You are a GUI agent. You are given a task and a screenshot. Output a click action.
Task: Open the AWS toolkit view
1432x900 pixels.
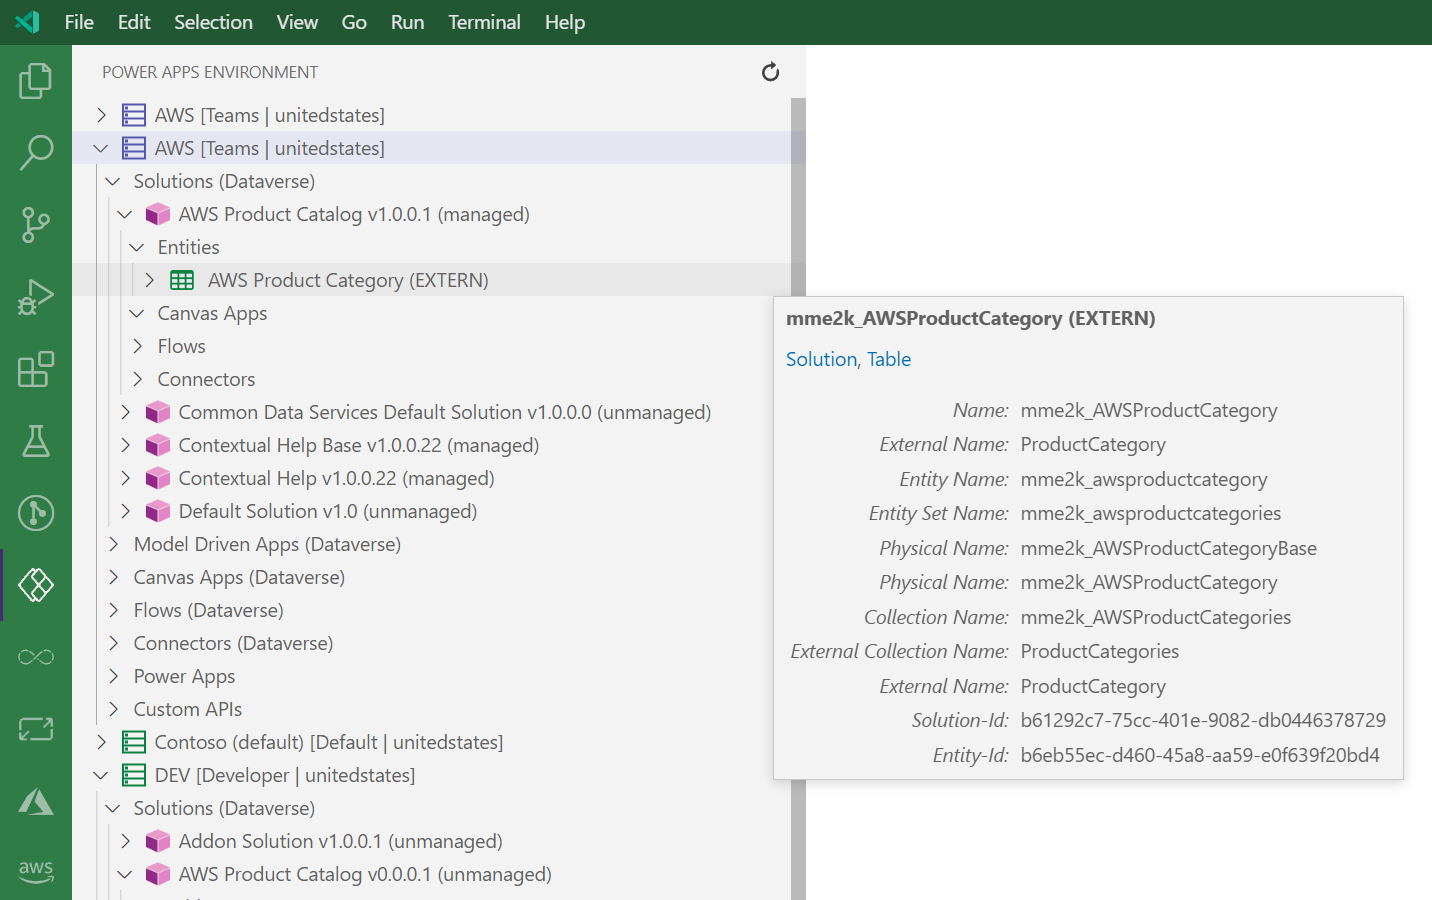click(x=36, y=871)
